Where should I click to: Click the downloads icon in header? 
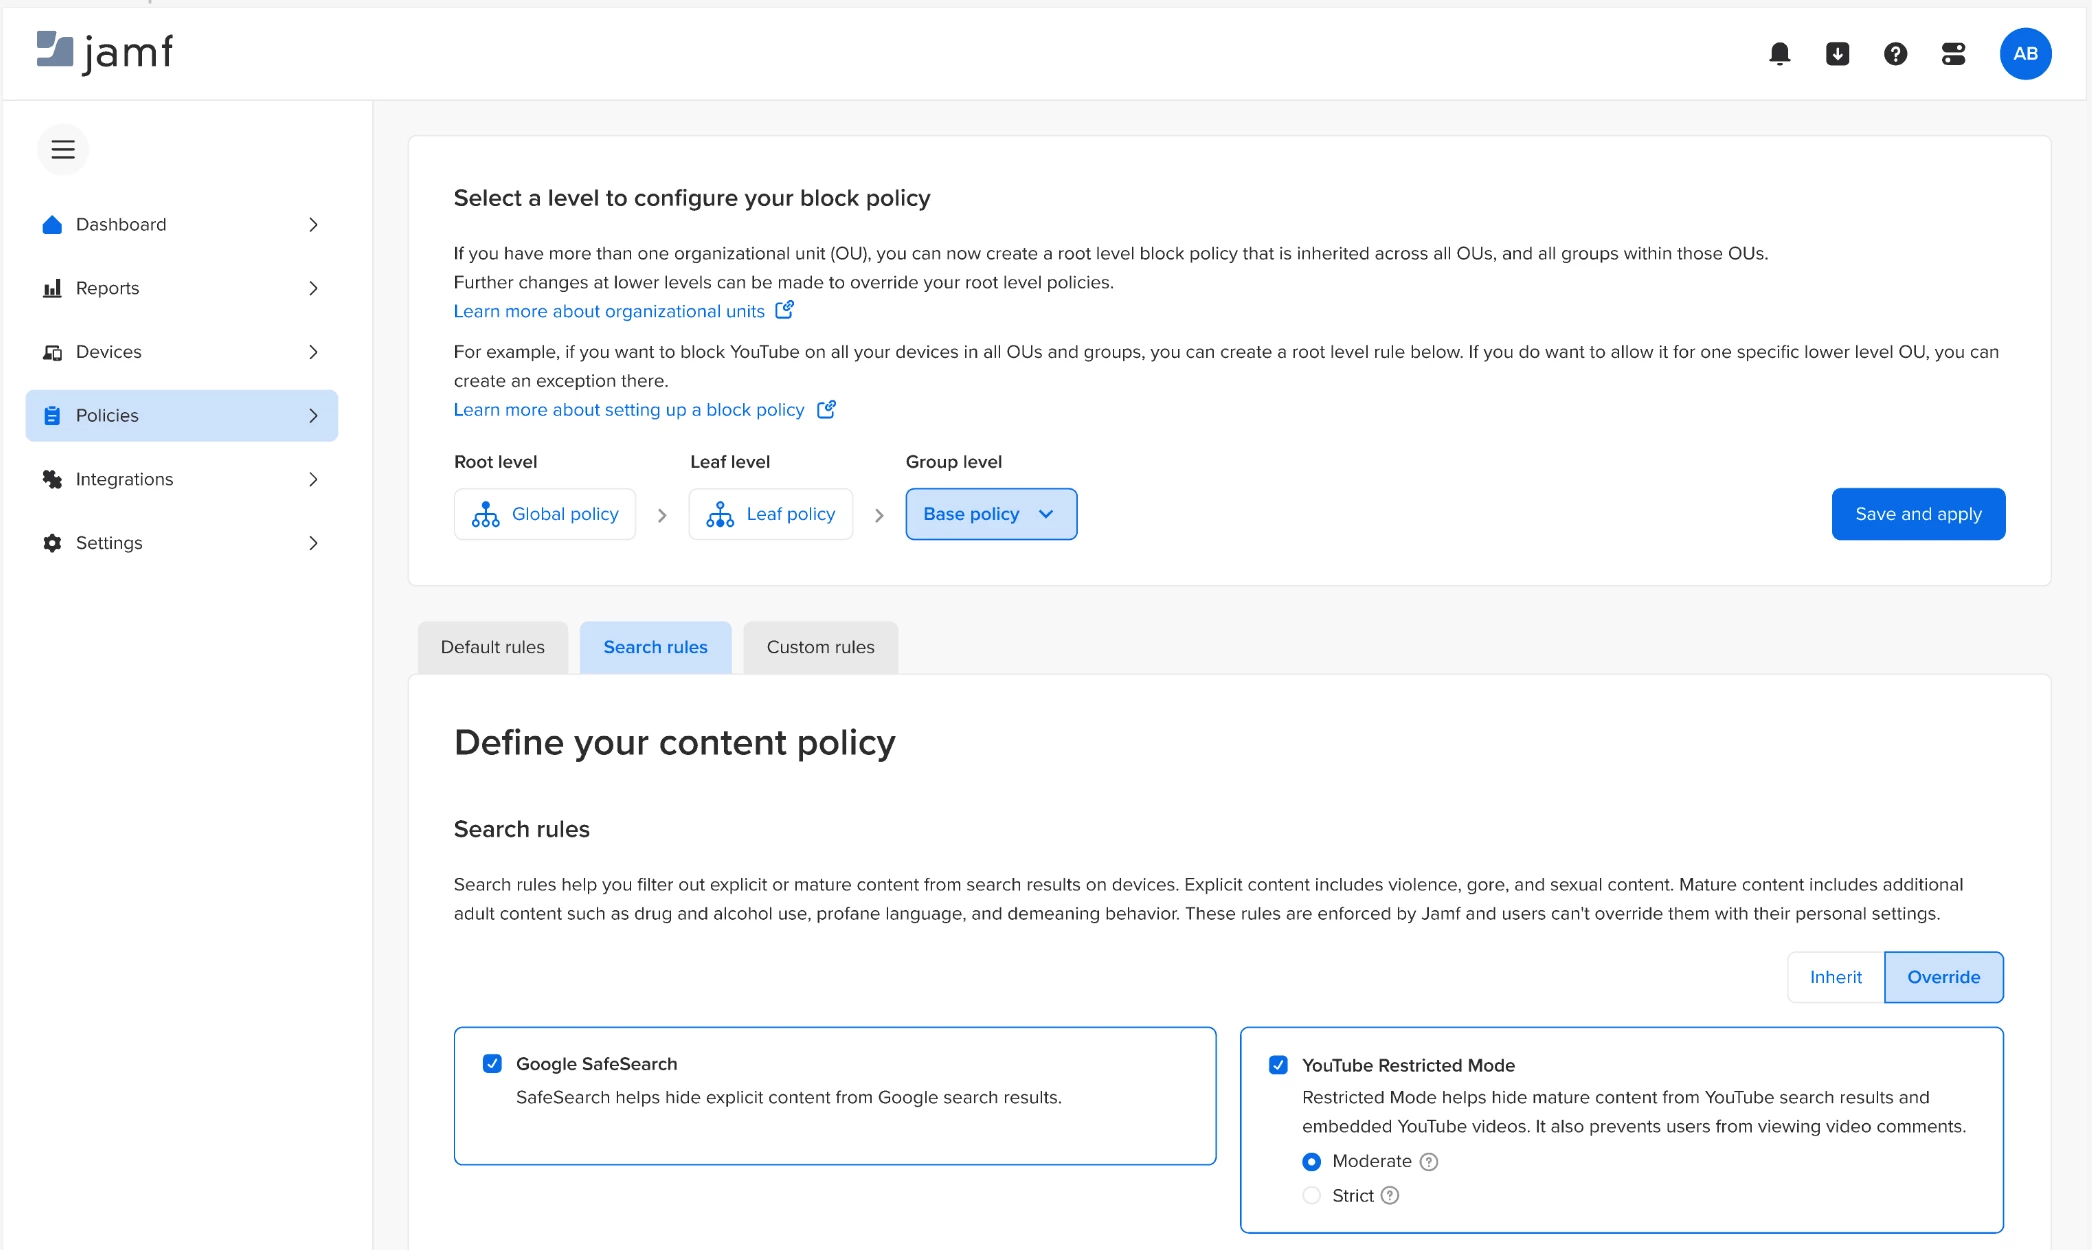click(1837, 54)
